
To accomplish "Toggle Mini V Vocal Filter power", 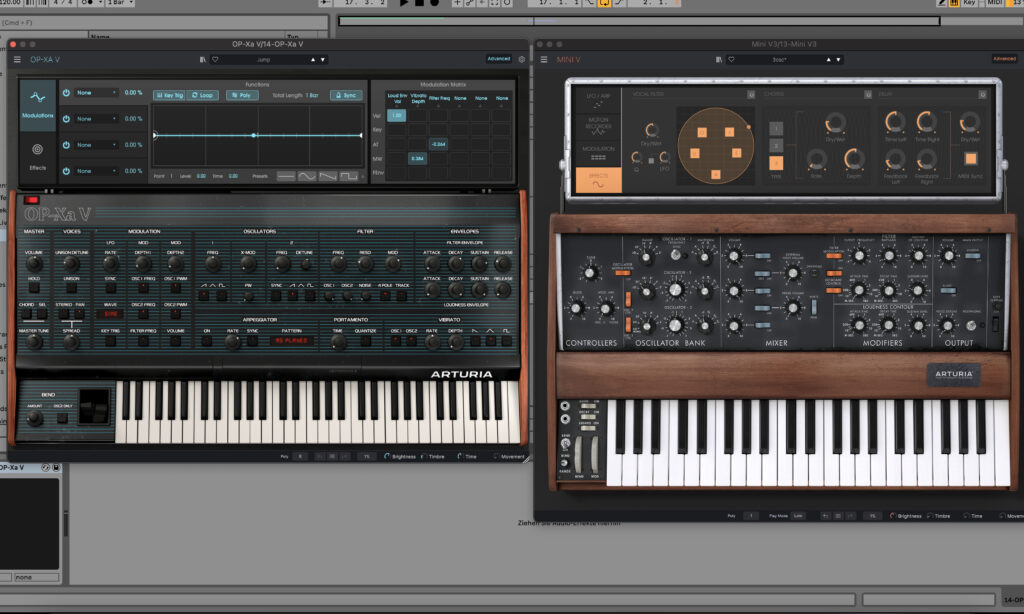I will click(x=751, y=95).
